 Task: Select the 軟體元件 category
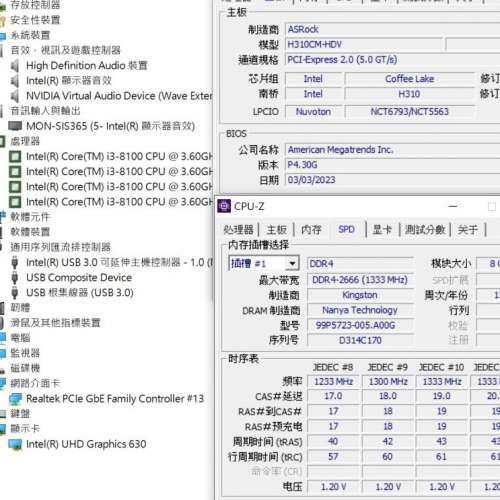[30, 217]
